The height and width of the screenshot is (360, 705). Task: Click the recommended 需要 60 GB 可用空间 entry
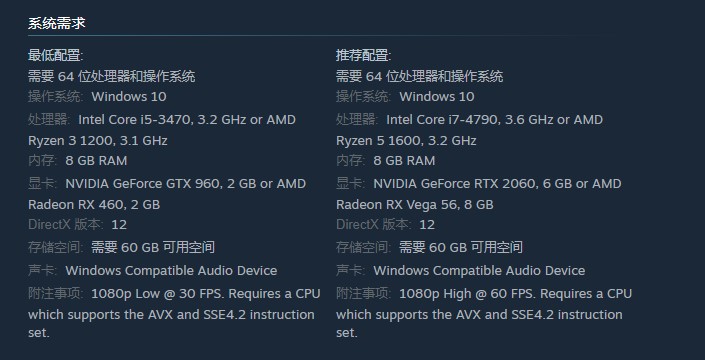461,247
